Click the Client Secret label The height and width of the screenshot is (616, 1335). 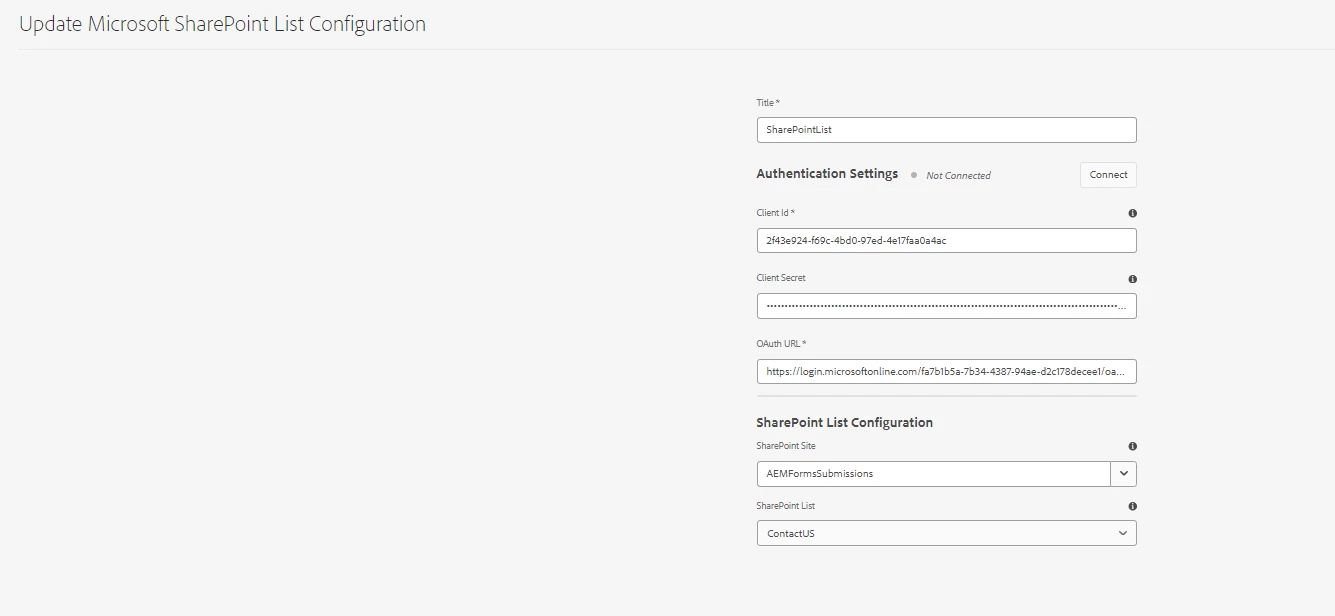click(781, 278)
